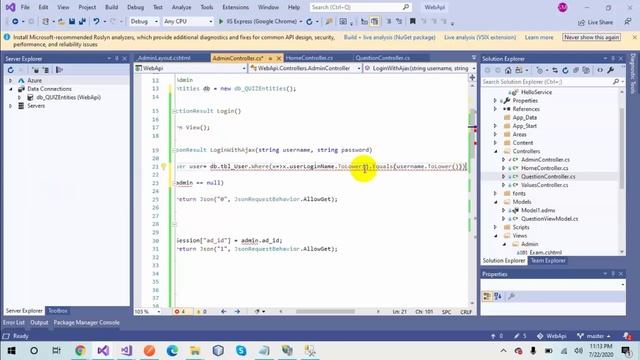Click the Undo arrow in toolbar

click(96, 22)
